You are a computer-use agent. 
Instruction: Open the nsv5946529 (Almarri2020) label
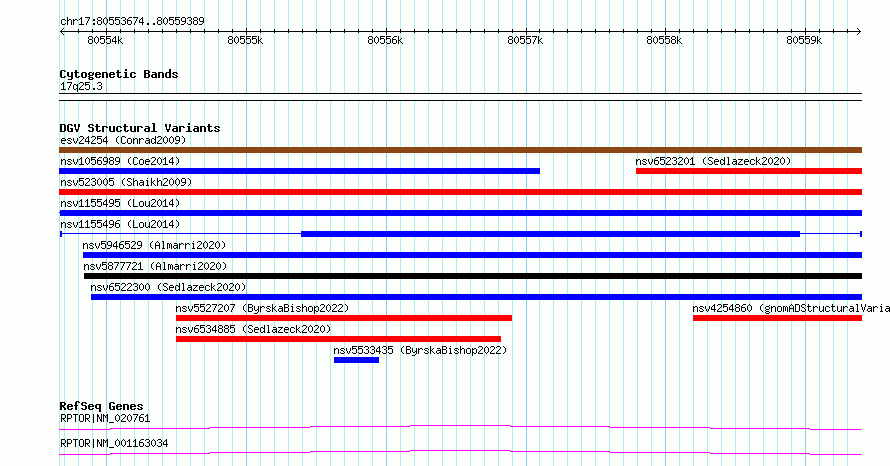[x=154, y=245]
